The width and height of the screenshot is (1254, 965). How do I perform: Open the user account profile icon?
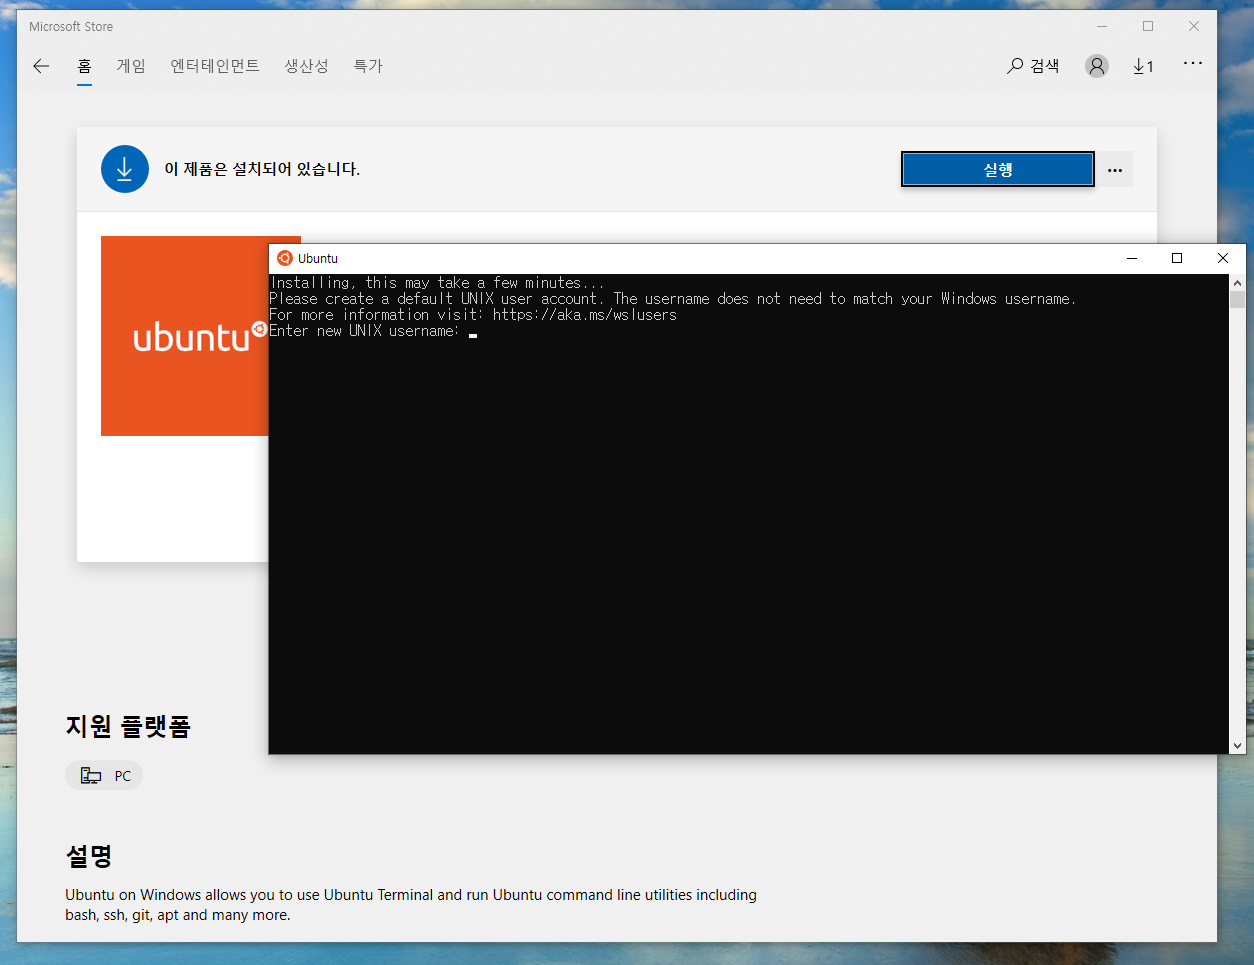(x=1097, y=66)
